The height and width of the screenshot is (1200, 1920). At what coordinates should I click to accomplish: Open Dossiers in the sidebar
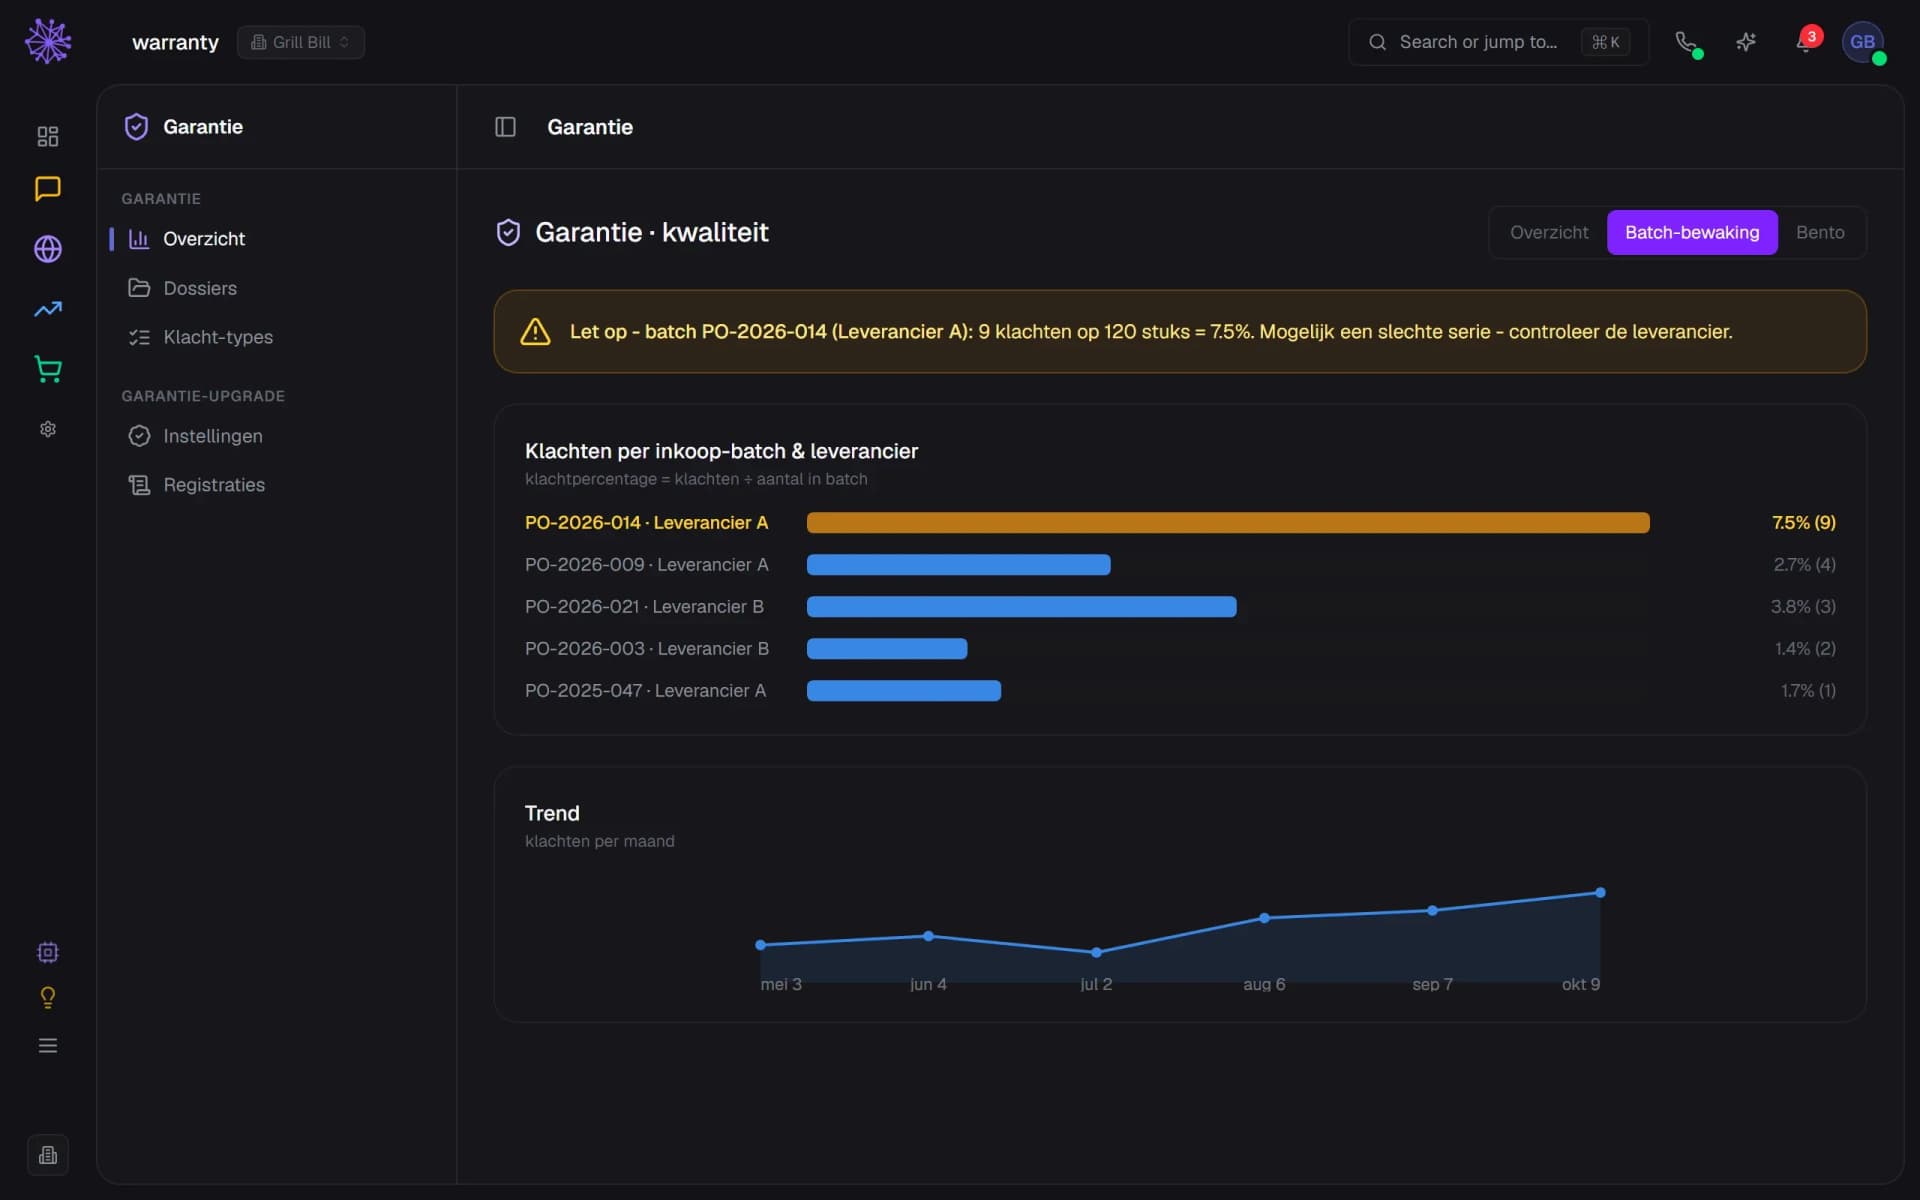[276, 288]
